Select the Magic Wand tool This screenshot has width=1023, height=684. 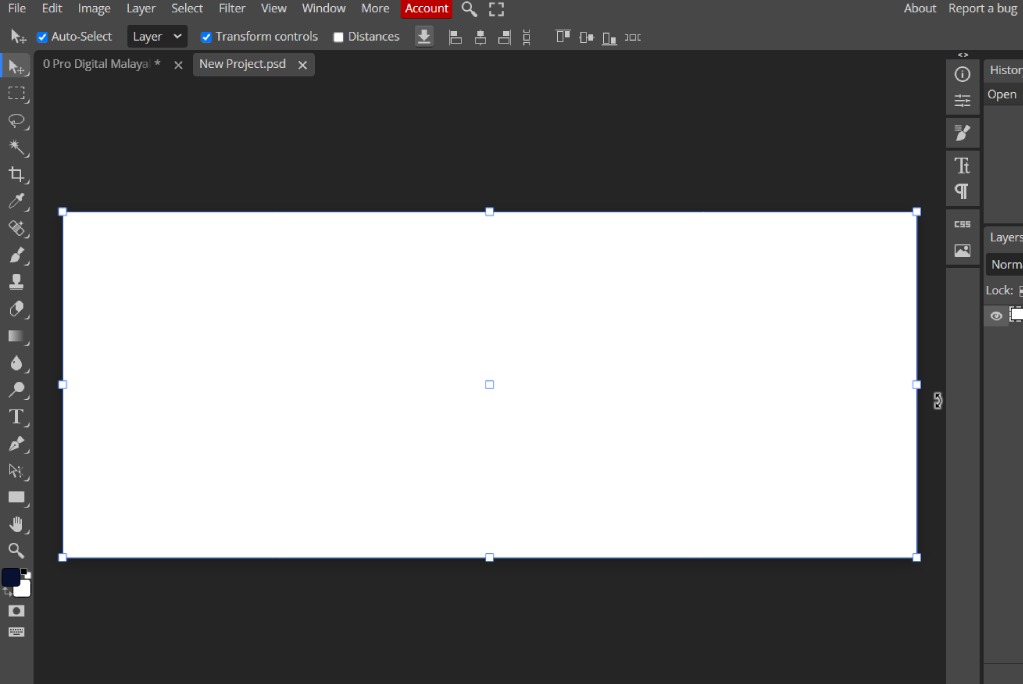(16, 148)
